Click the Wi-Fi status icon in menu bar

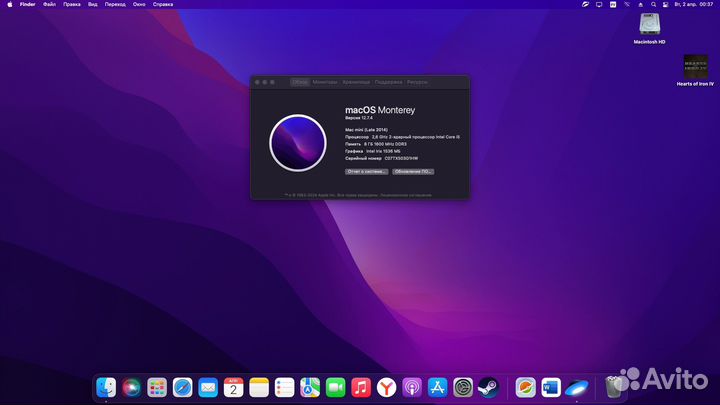coord(627,4)
